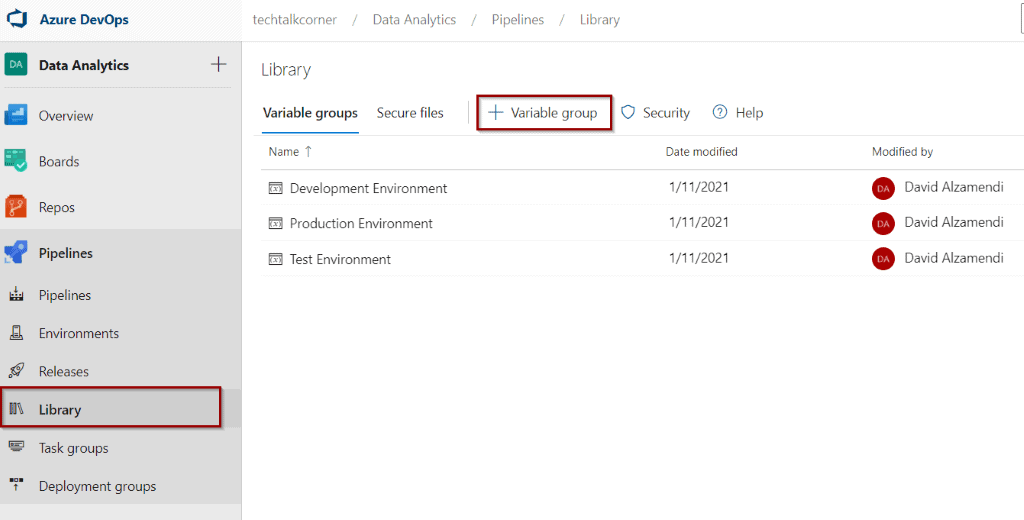This screenshot has height=520, width=1024.
Task: Open the Repos icon in sidebar
Action: (x=16, y=207)
